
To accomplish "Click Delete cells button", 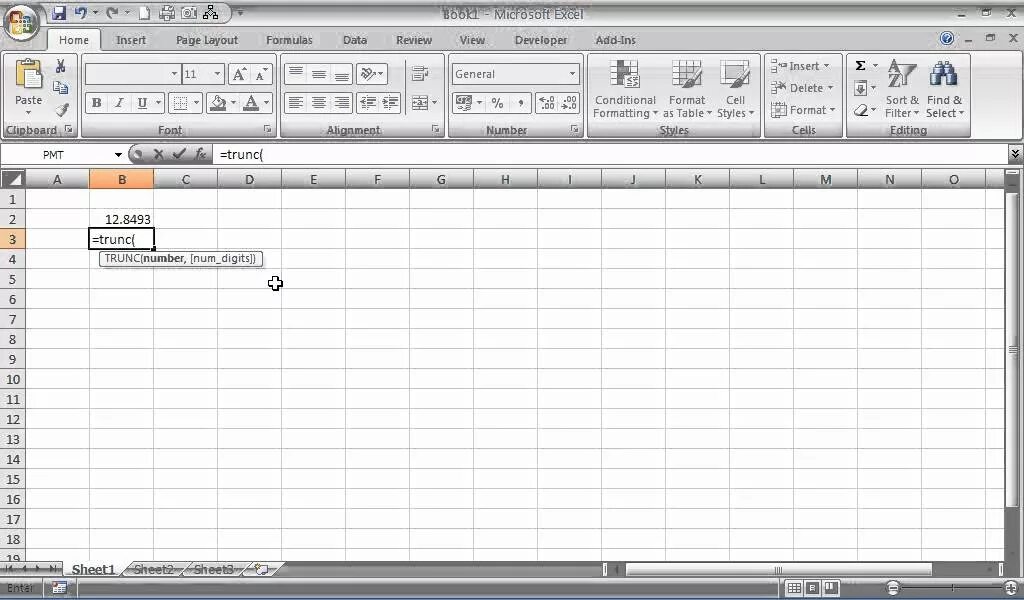I will click(x=801, y=87).
